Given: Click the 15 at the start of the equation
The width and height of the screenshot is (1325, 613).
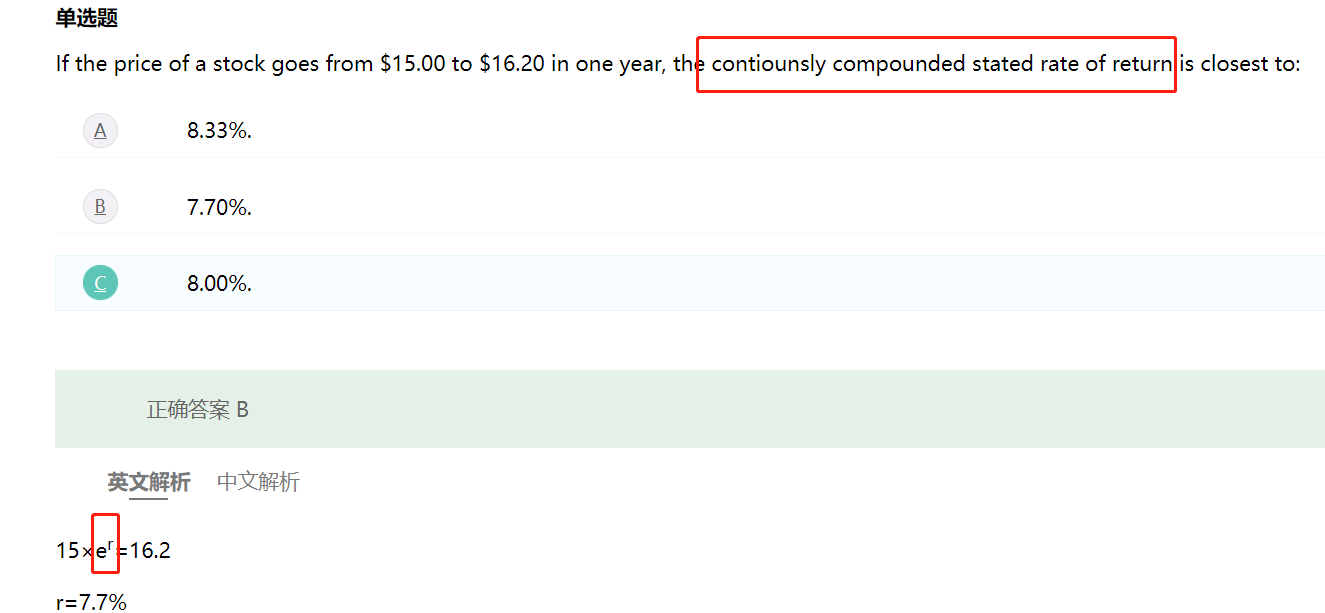Looking at the screenshot, I should [x=67, y=551].
